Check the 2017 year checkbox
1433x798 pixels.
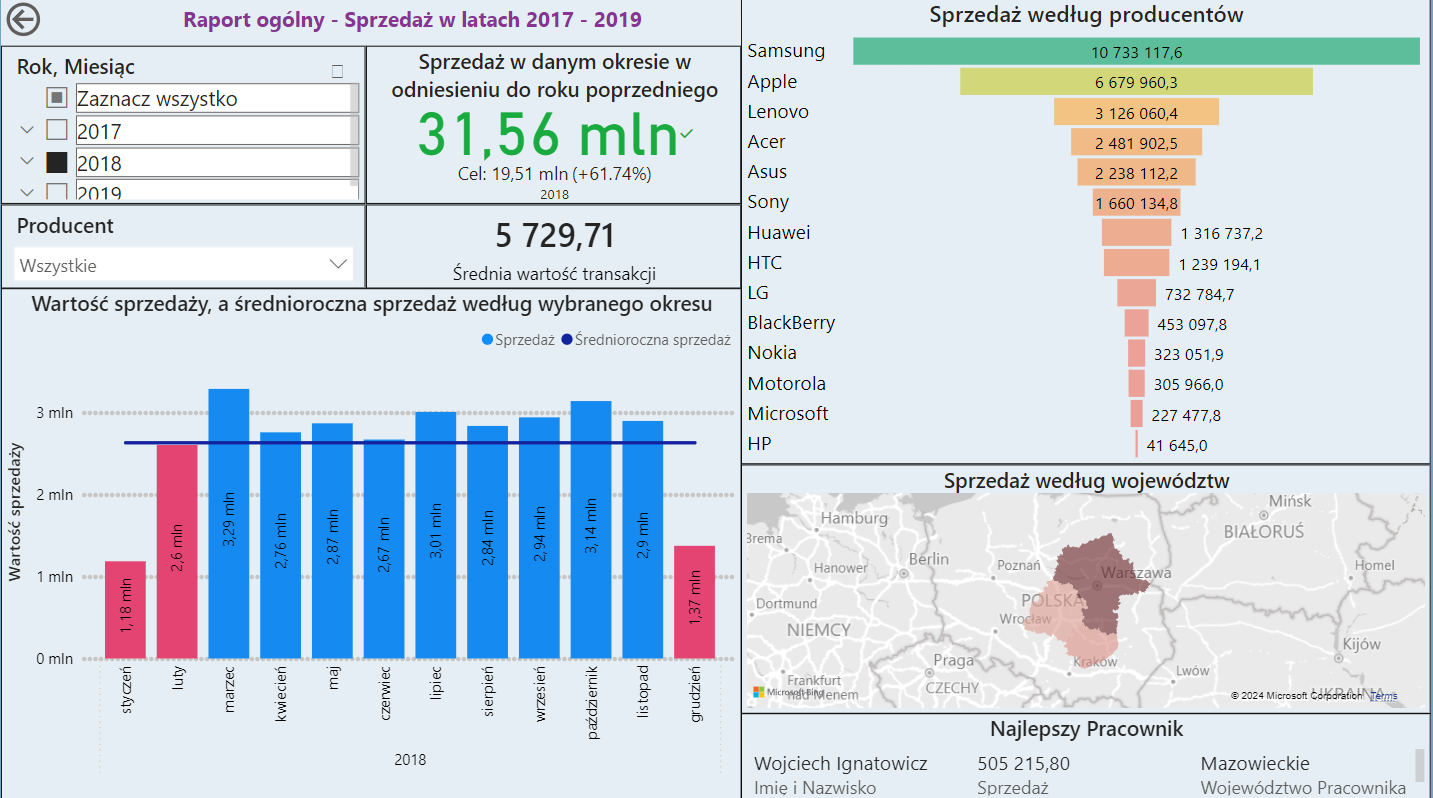tap(57, 130)
